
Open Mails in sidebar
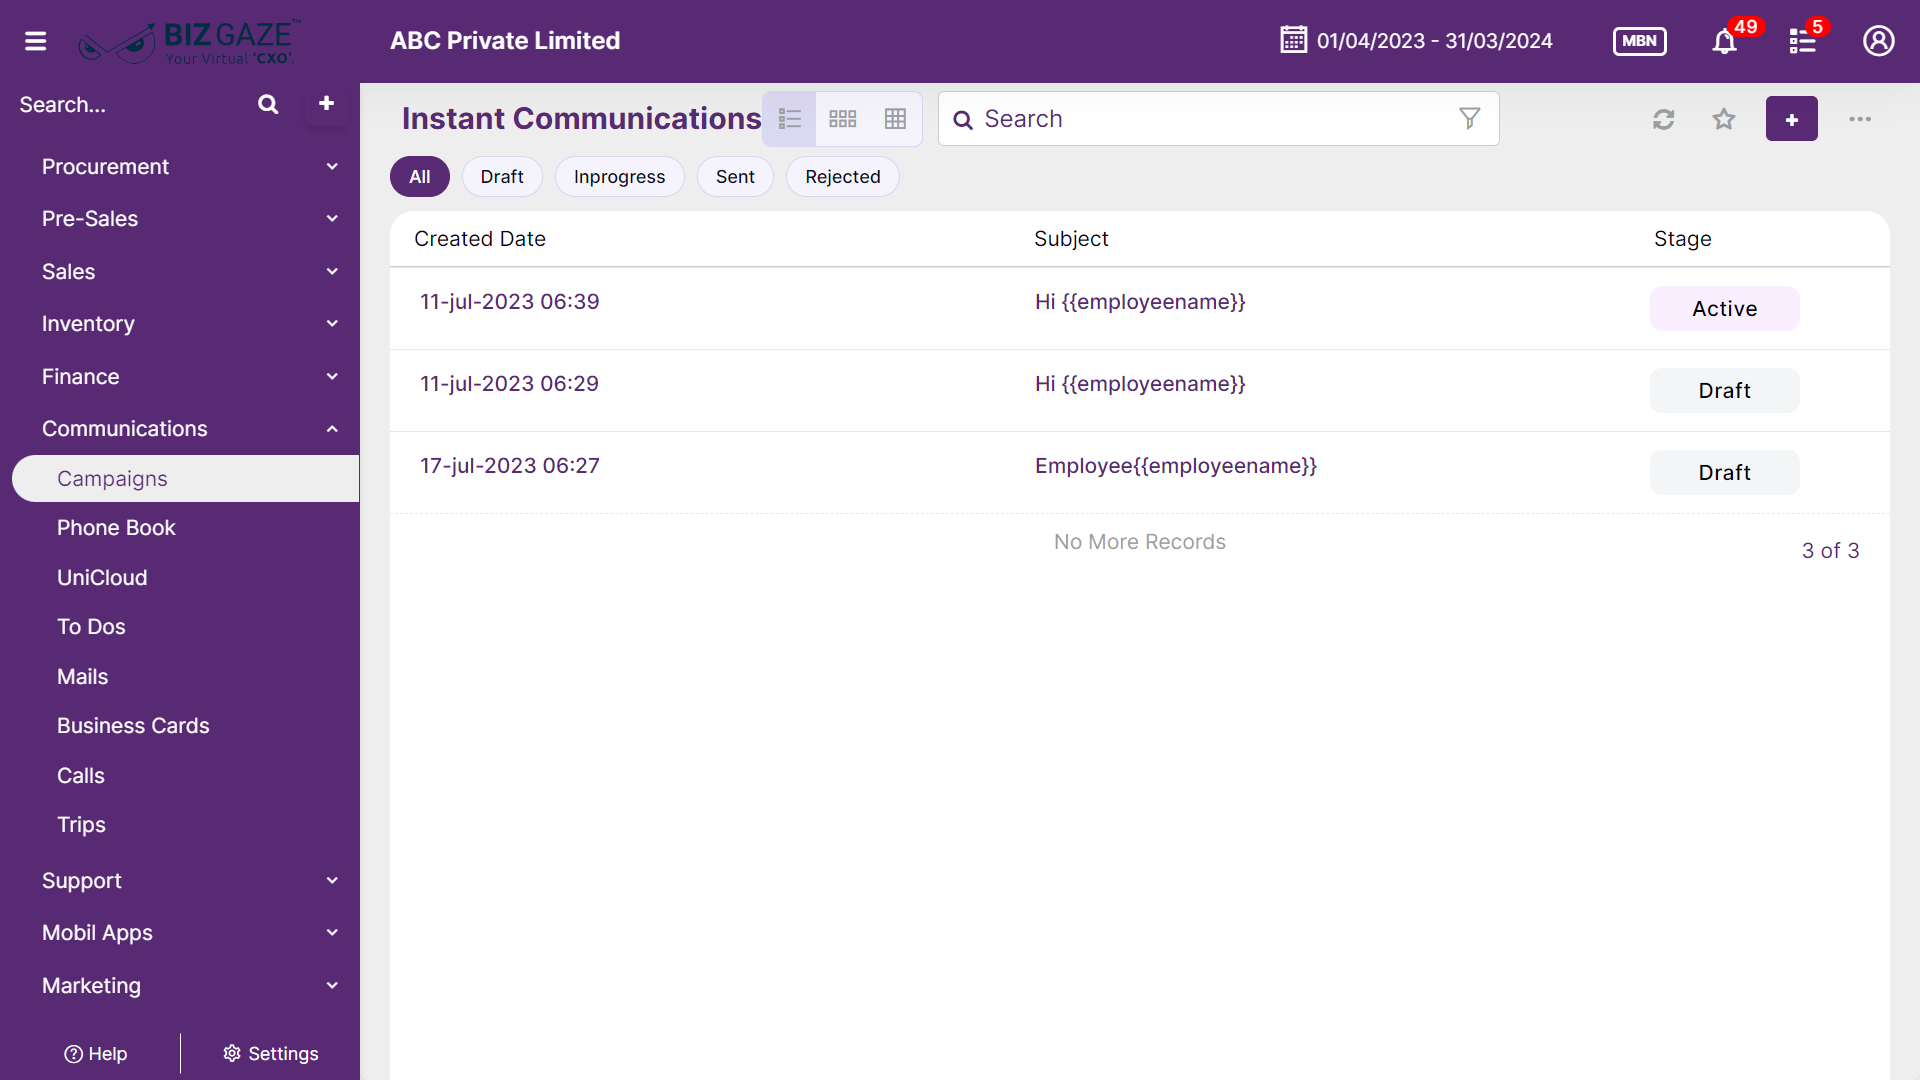82,676
